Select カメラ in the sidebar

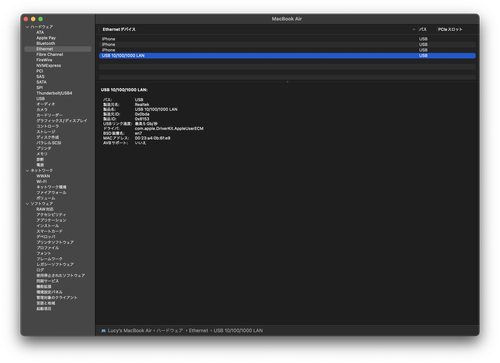(x=42, y=110)
